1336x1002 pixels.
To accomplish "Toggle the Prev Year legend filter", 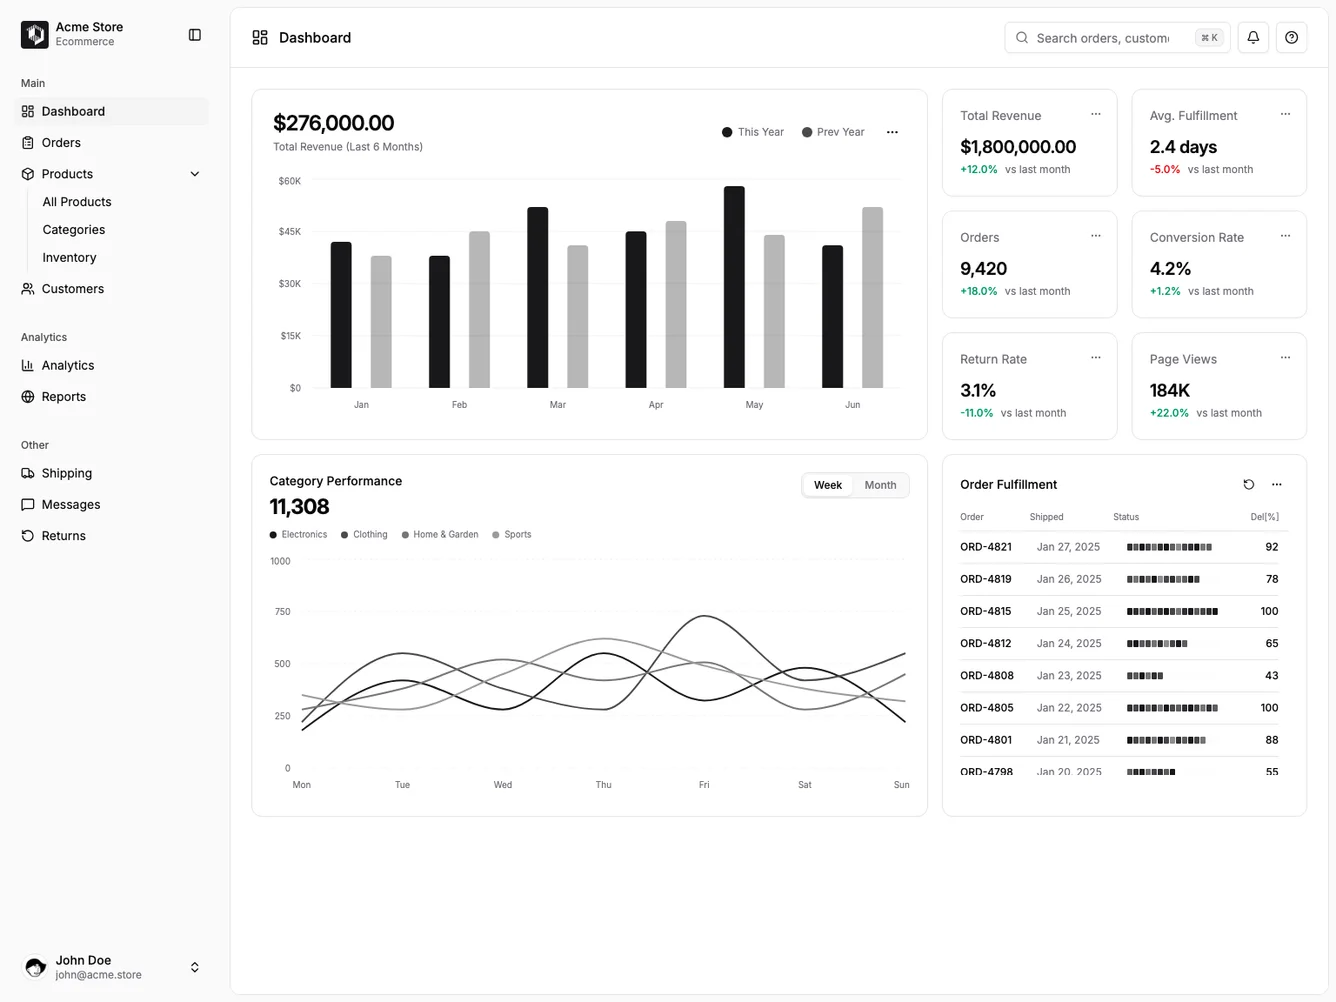I will click(832, 131).
